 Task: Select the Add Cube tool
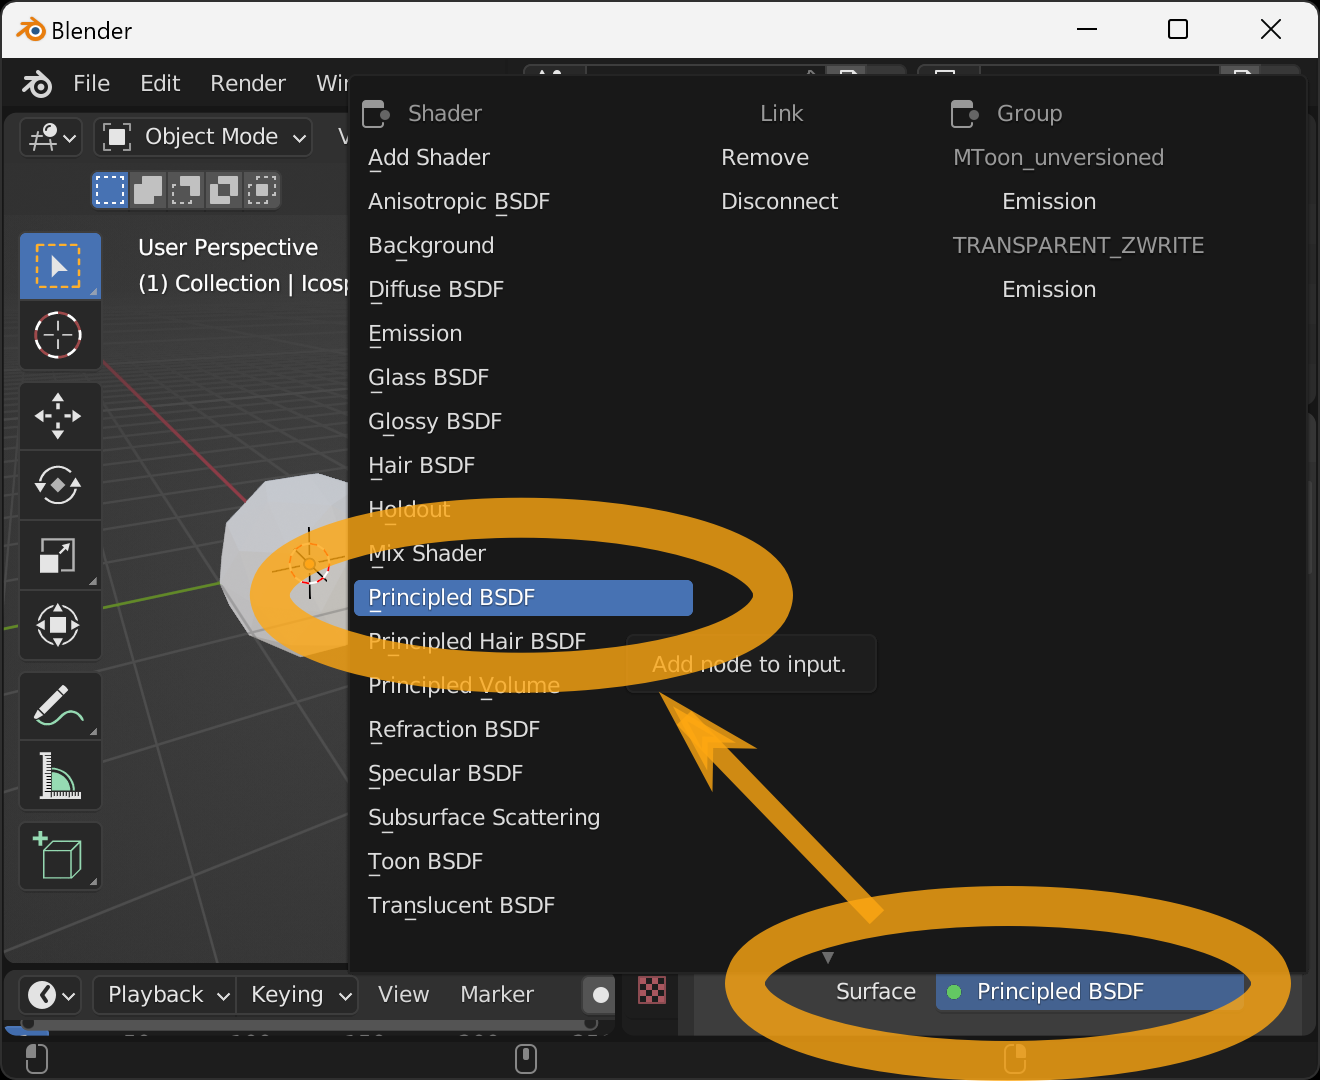point(60,856)
